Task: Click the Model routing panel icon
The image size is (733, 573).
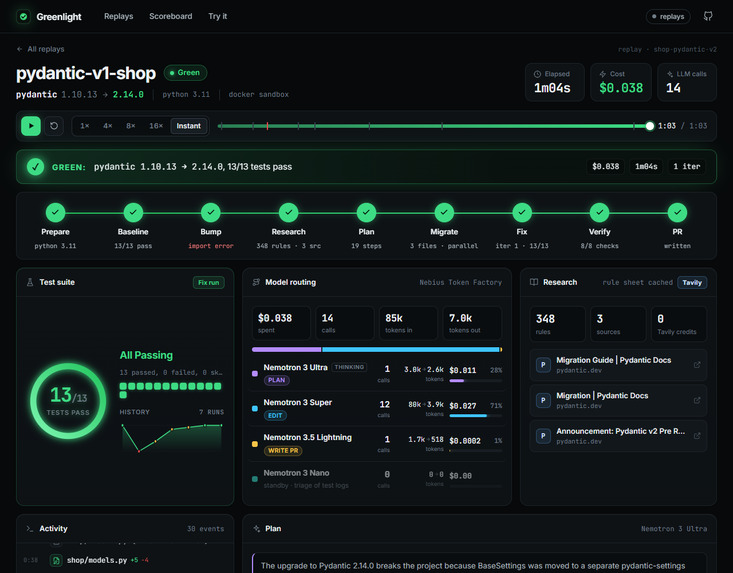Action: [256, 282]
